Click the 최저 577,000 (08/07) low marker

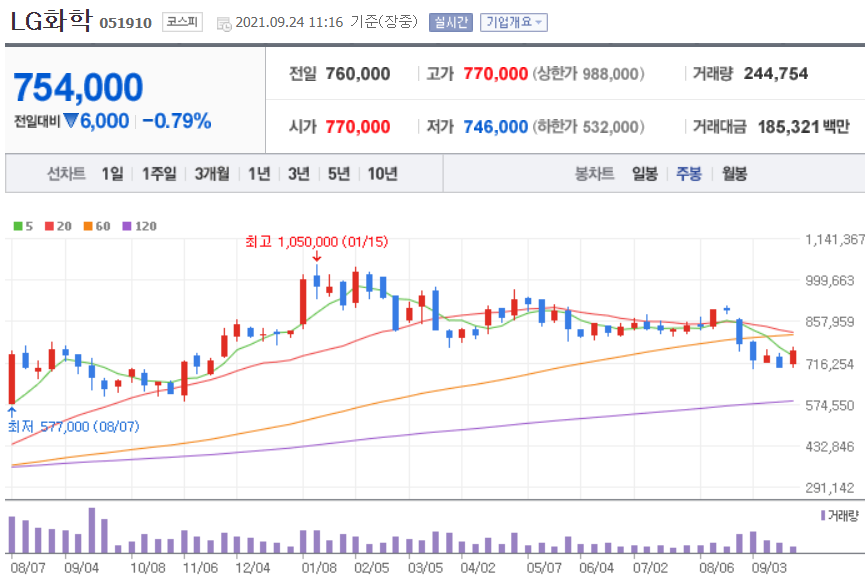point(73,426)
